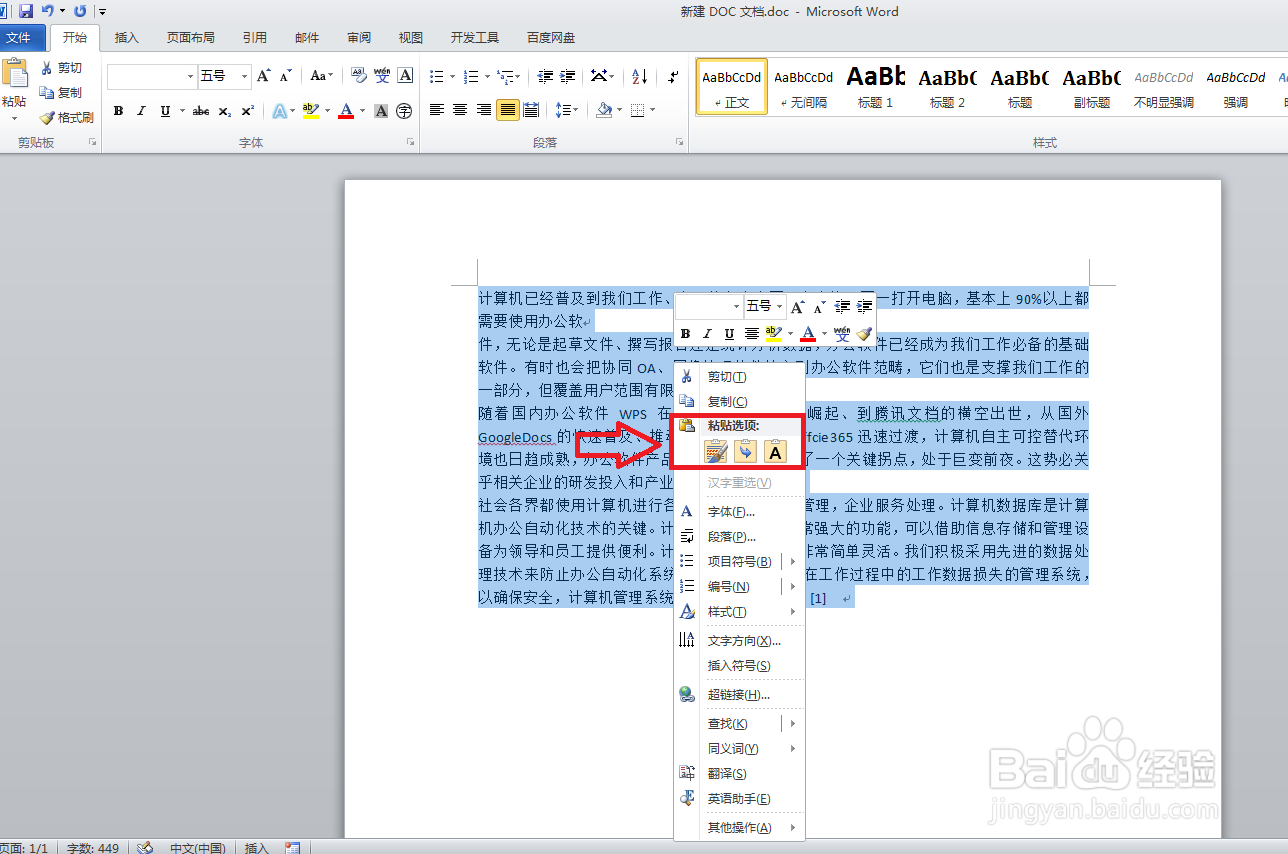Shrink font size in the ribbon
Screen dimensions: 1288x854
(x=285, y=76)
